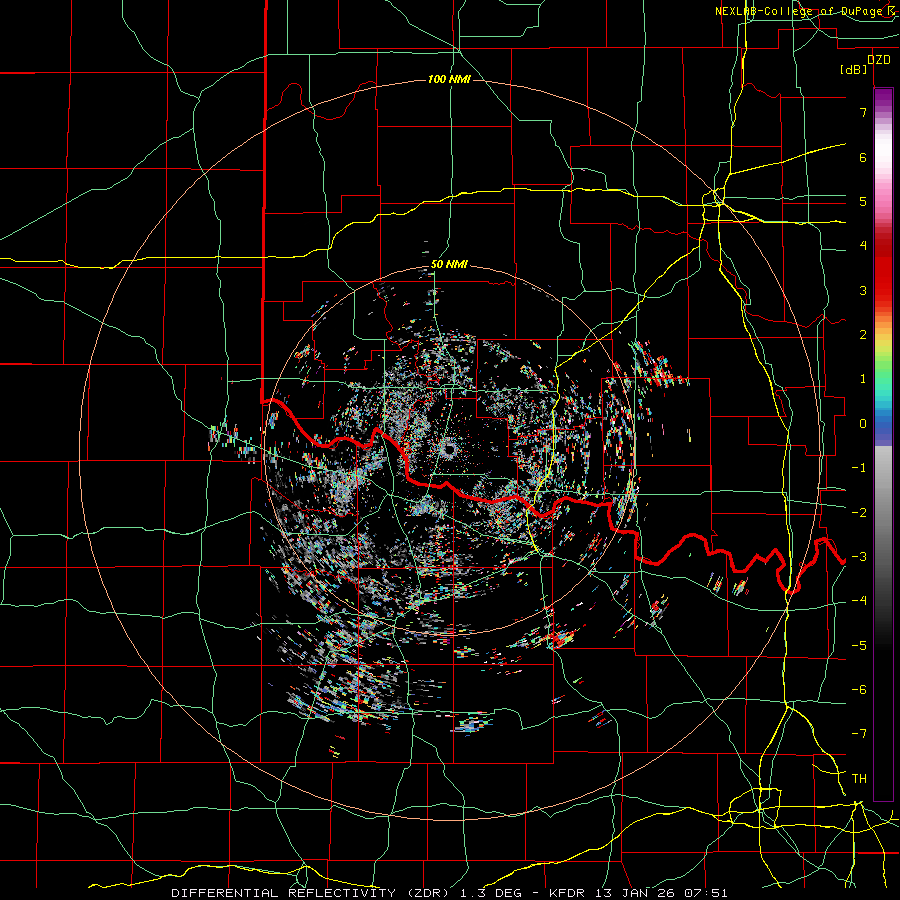Viewport: 900px width, 900px height.
Task: Select the -7 dB scale label
Action: pyautogui.click(x=859, y=734)
